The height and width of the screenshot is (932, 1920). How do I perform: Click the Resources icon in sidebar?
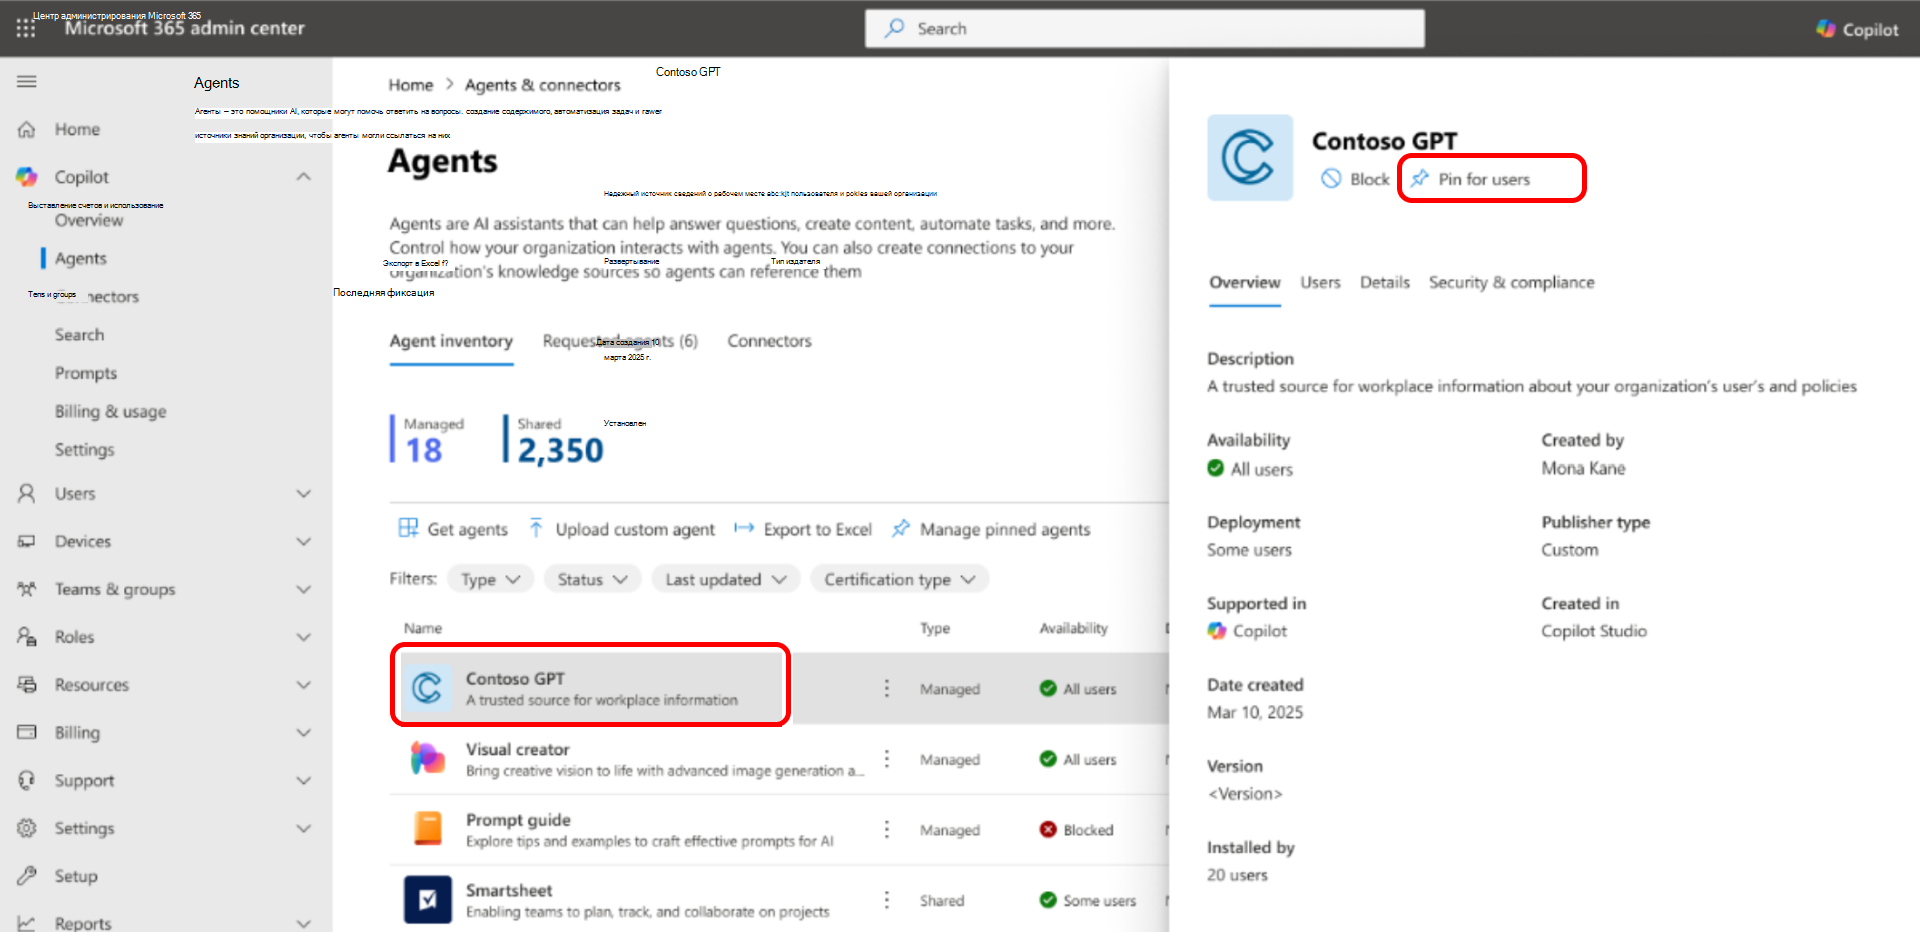pyautogui.click(x=27, y=684)
